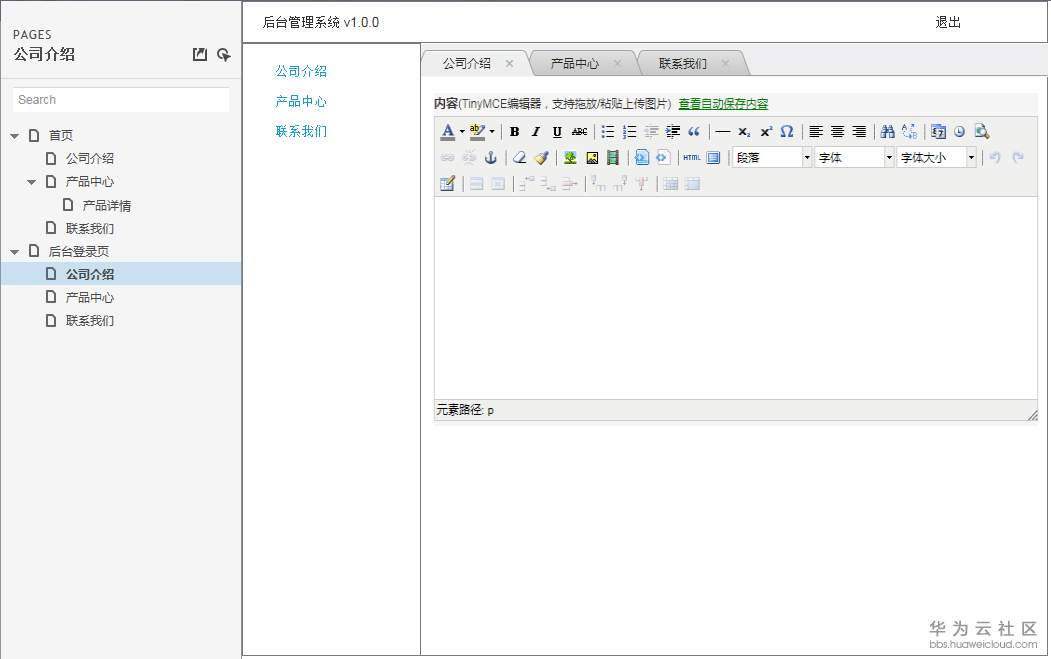Click the blue 产品中心 navigation link
Screen dimensions: 1051x659
[x=301, y=101]
